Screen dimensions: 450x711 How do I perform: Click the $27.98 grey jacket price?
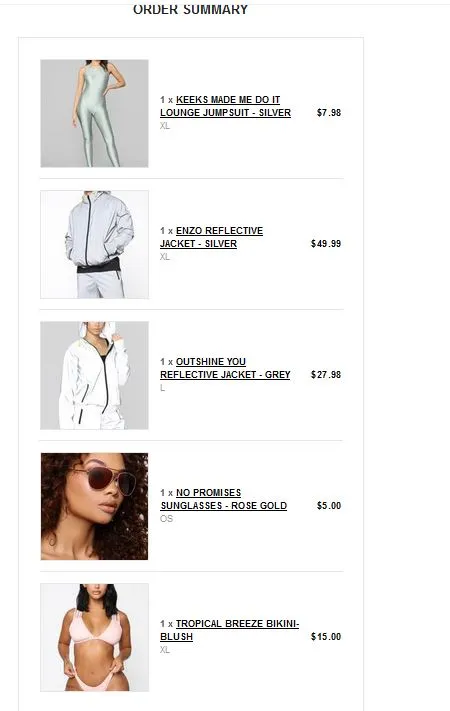point(326,375)
